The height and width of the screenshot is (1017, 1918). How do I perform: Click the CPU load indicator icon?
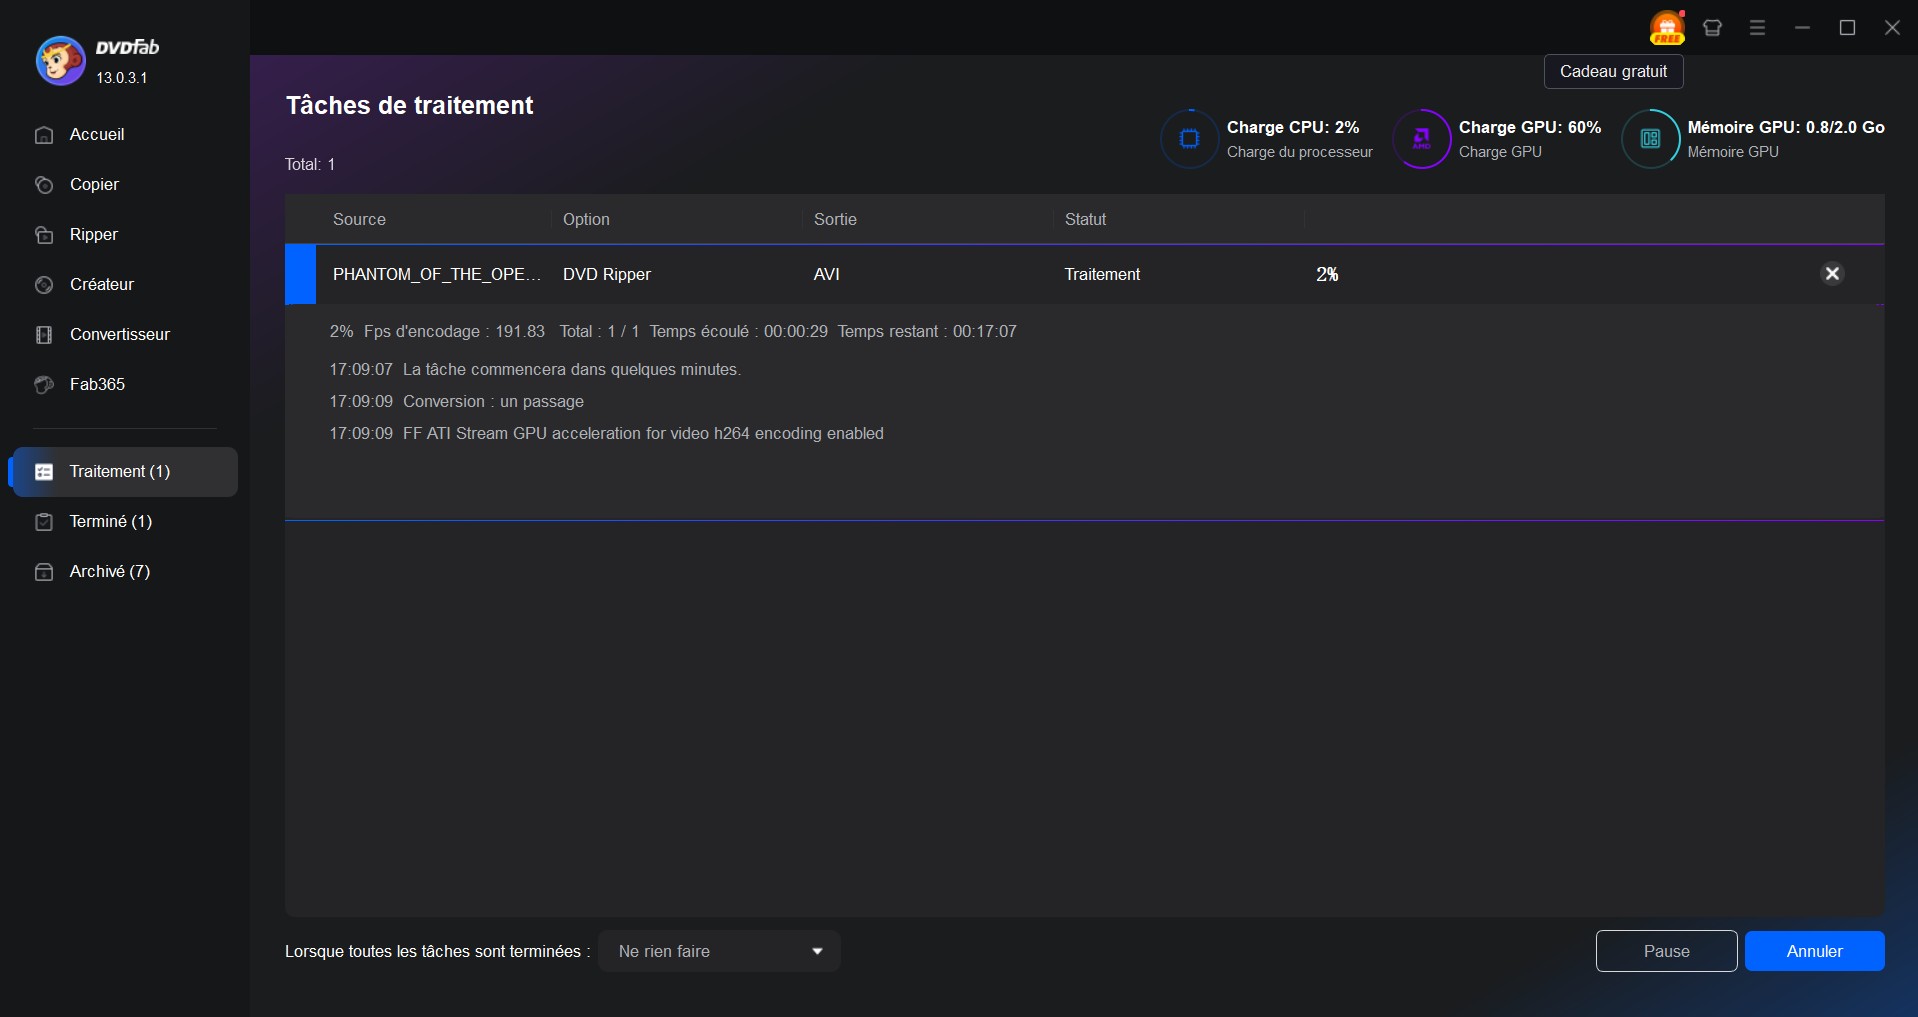1189,139
